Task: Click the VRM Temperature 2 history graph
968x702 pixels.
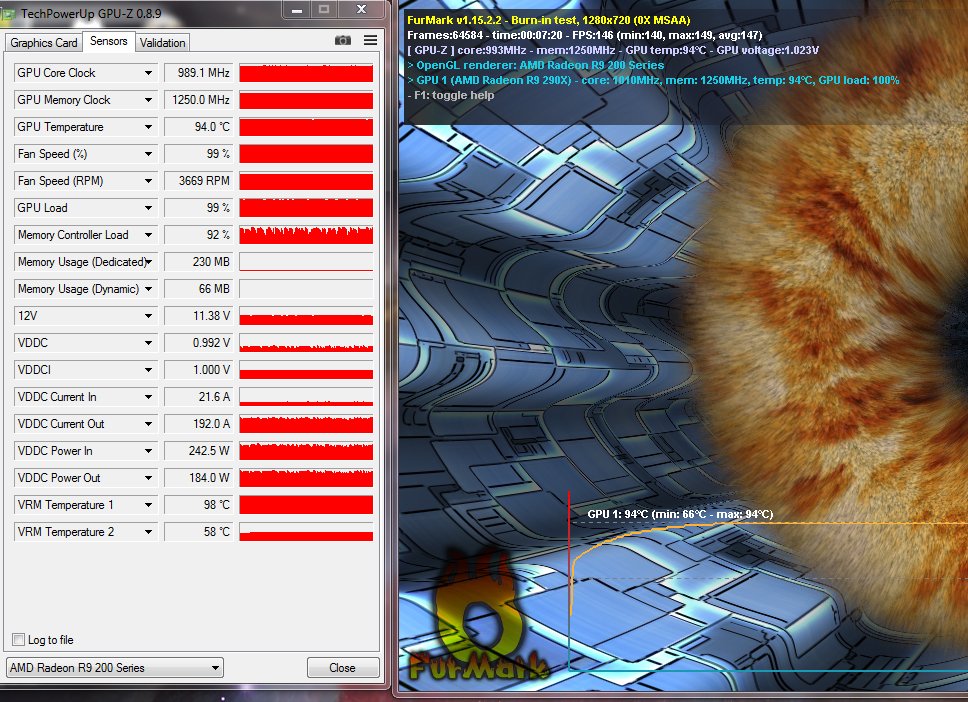Action: pos(306,532)
